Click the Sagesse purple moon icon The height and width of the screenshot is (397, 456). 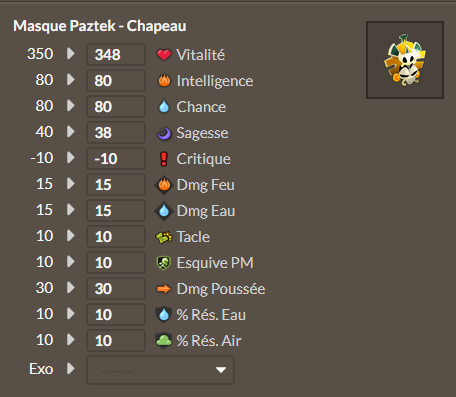164,133
